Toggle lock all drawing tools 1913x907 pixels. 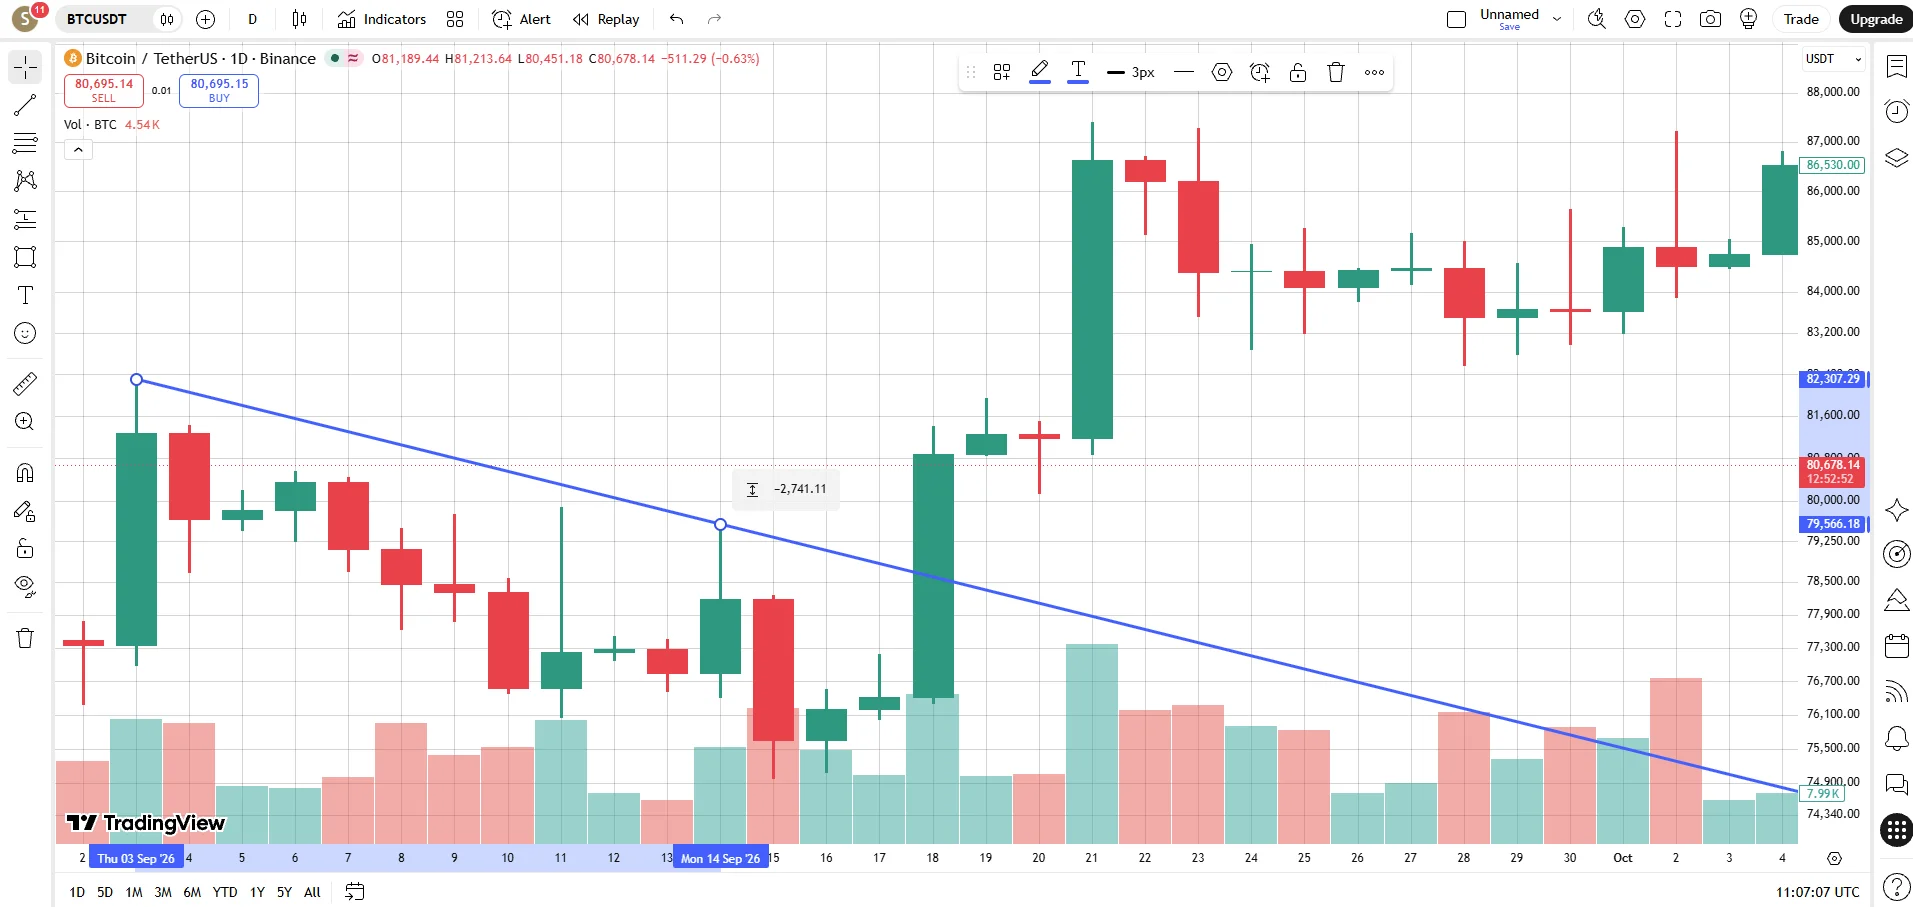click(25, 548)
